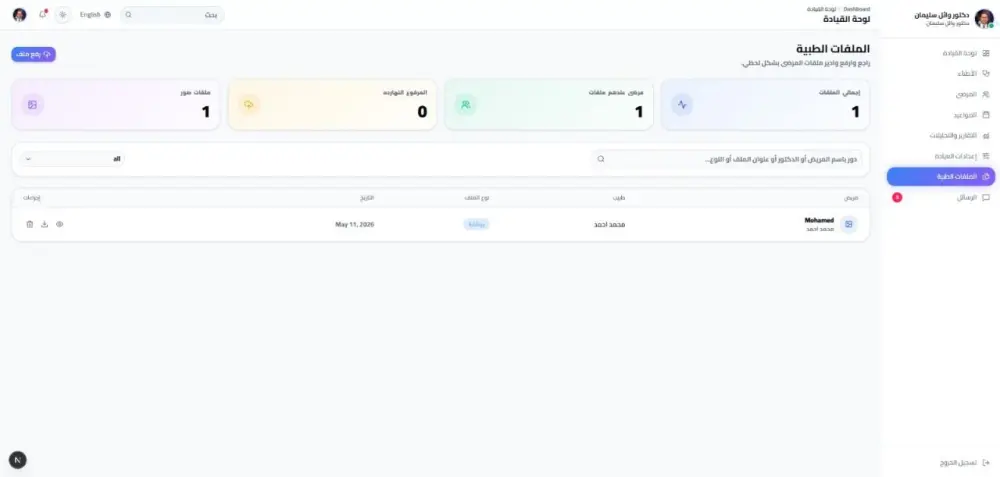The image size is (1000, 477).
Task: Go to the patients page (المرضى) in the sidebar
Action: (x=941, y=94)
